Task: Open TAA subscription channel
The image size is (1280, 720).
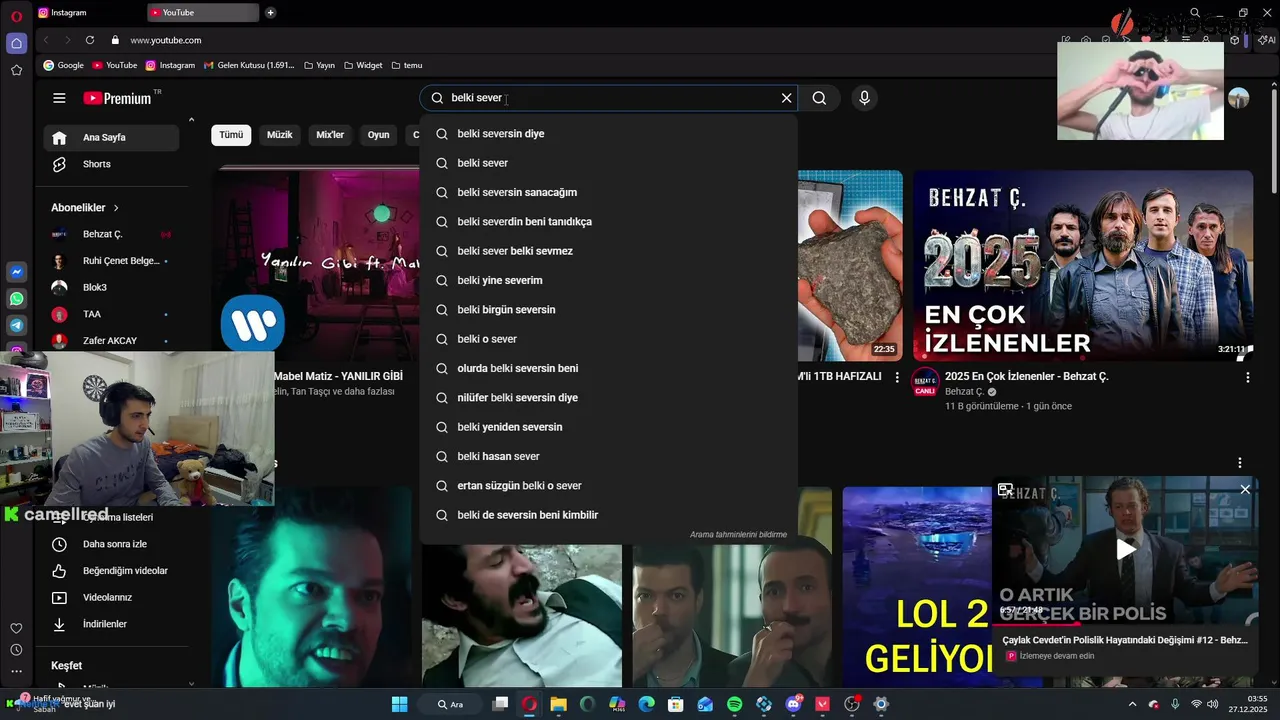Action: (111, 314)
